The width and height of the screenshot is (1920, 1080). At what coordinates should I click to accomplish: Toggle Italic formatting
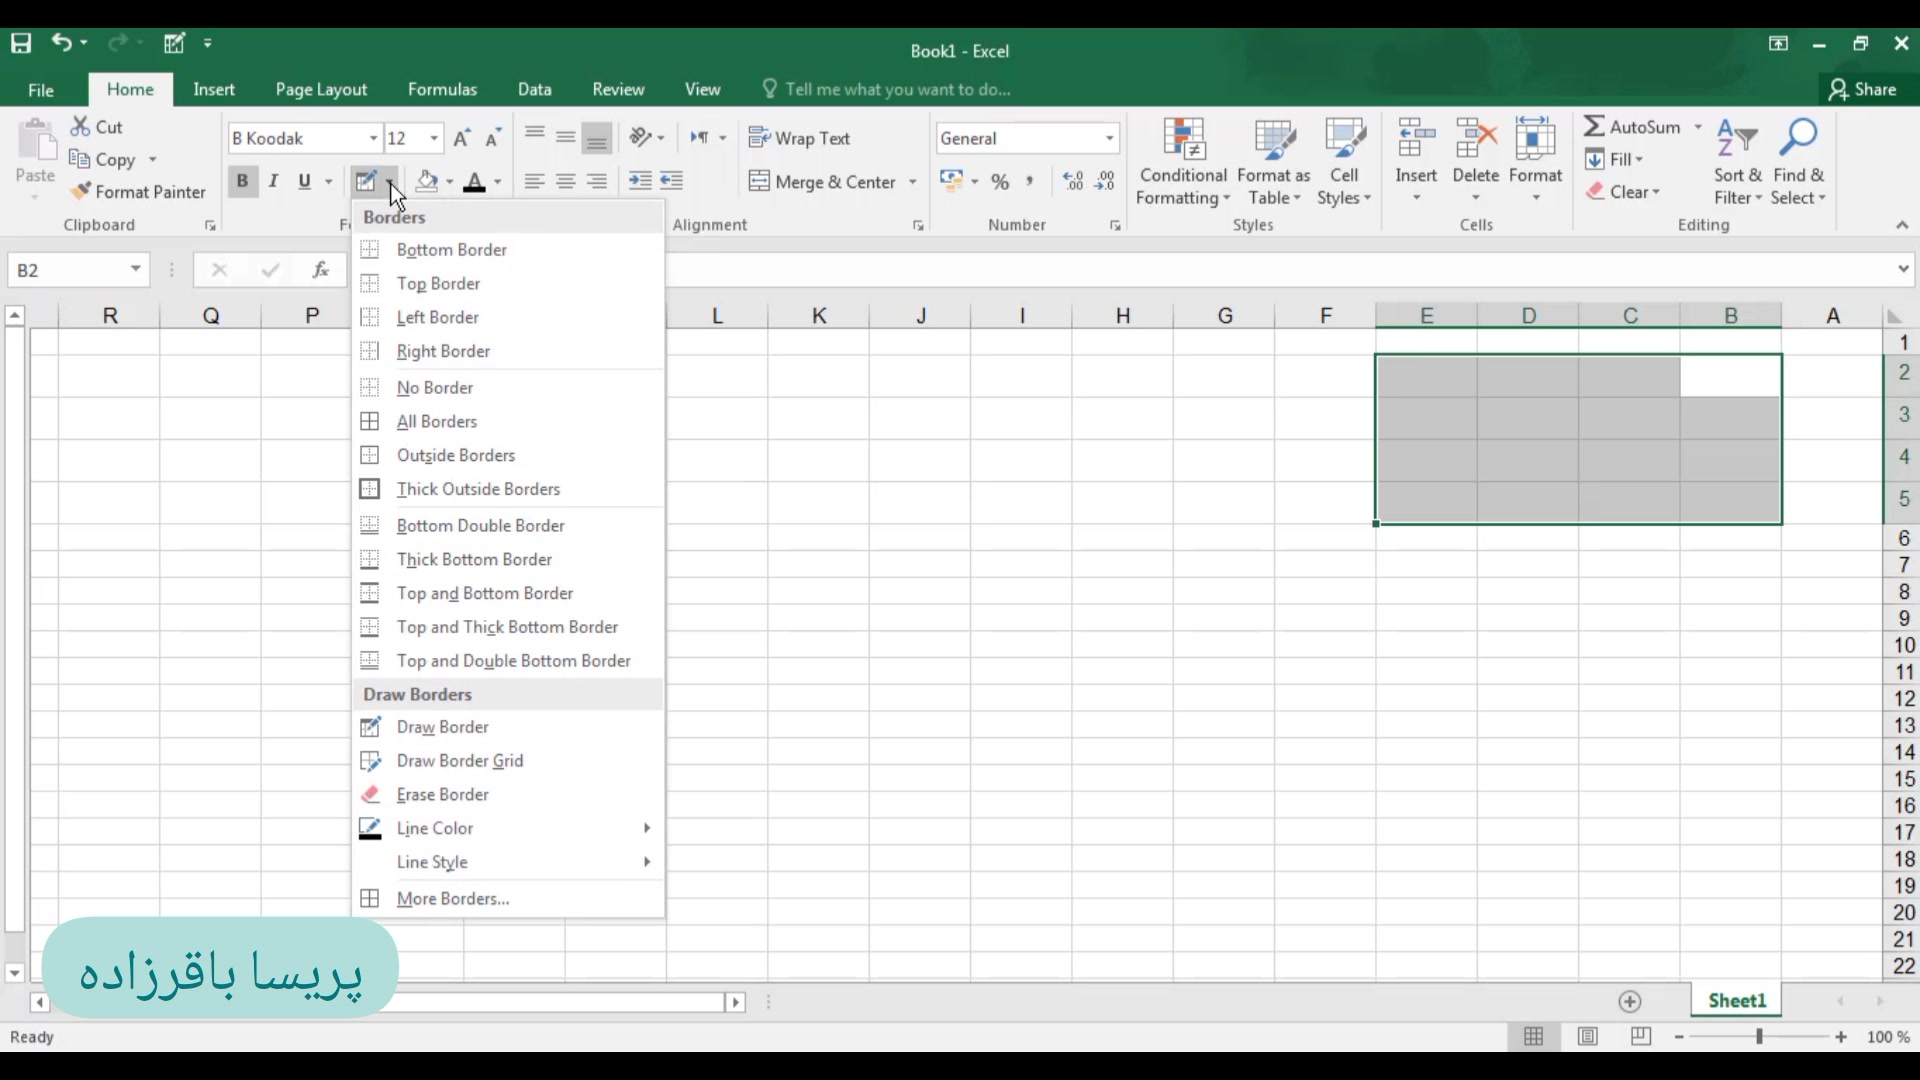[273, 181]
